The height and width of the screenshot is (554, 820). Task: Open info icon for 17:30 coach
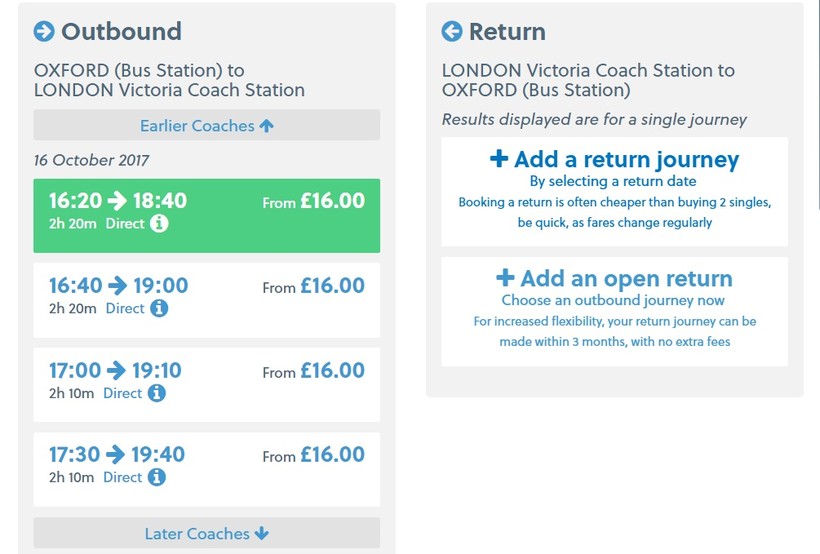157,478
